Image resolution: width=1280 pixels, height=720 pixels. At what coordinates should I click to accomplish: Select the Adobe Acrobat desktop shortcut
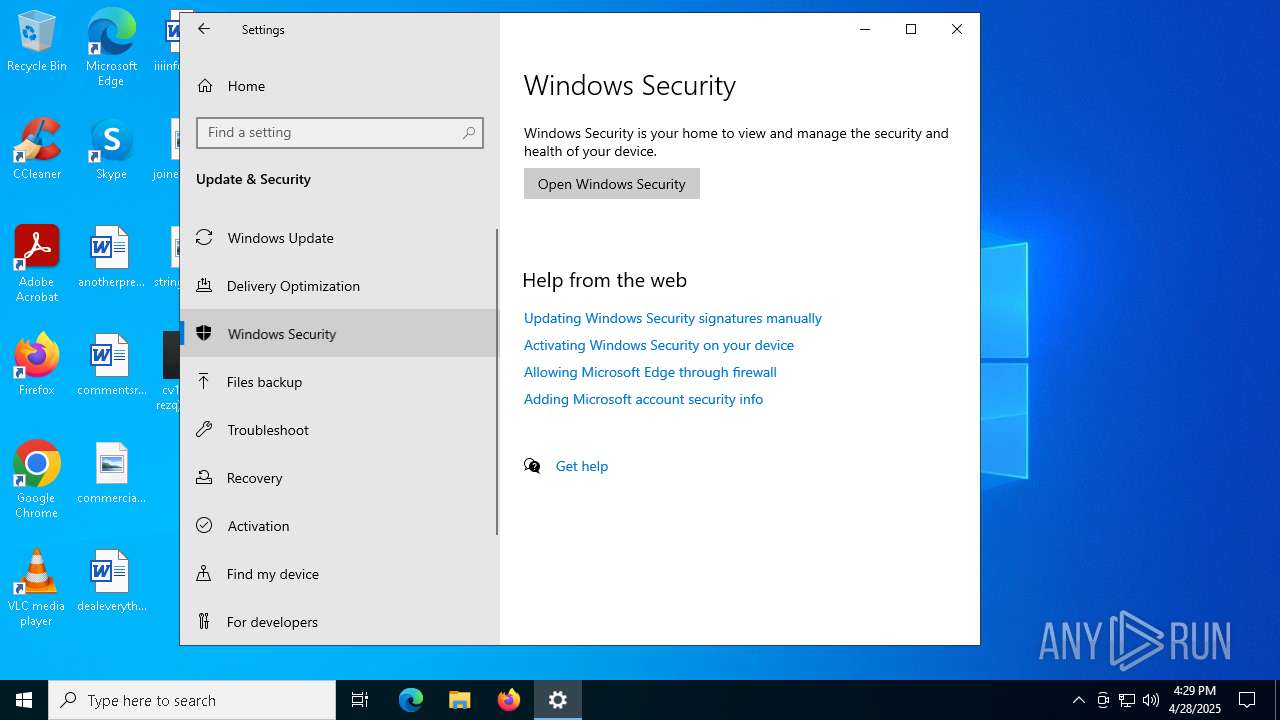pos(37,264)
